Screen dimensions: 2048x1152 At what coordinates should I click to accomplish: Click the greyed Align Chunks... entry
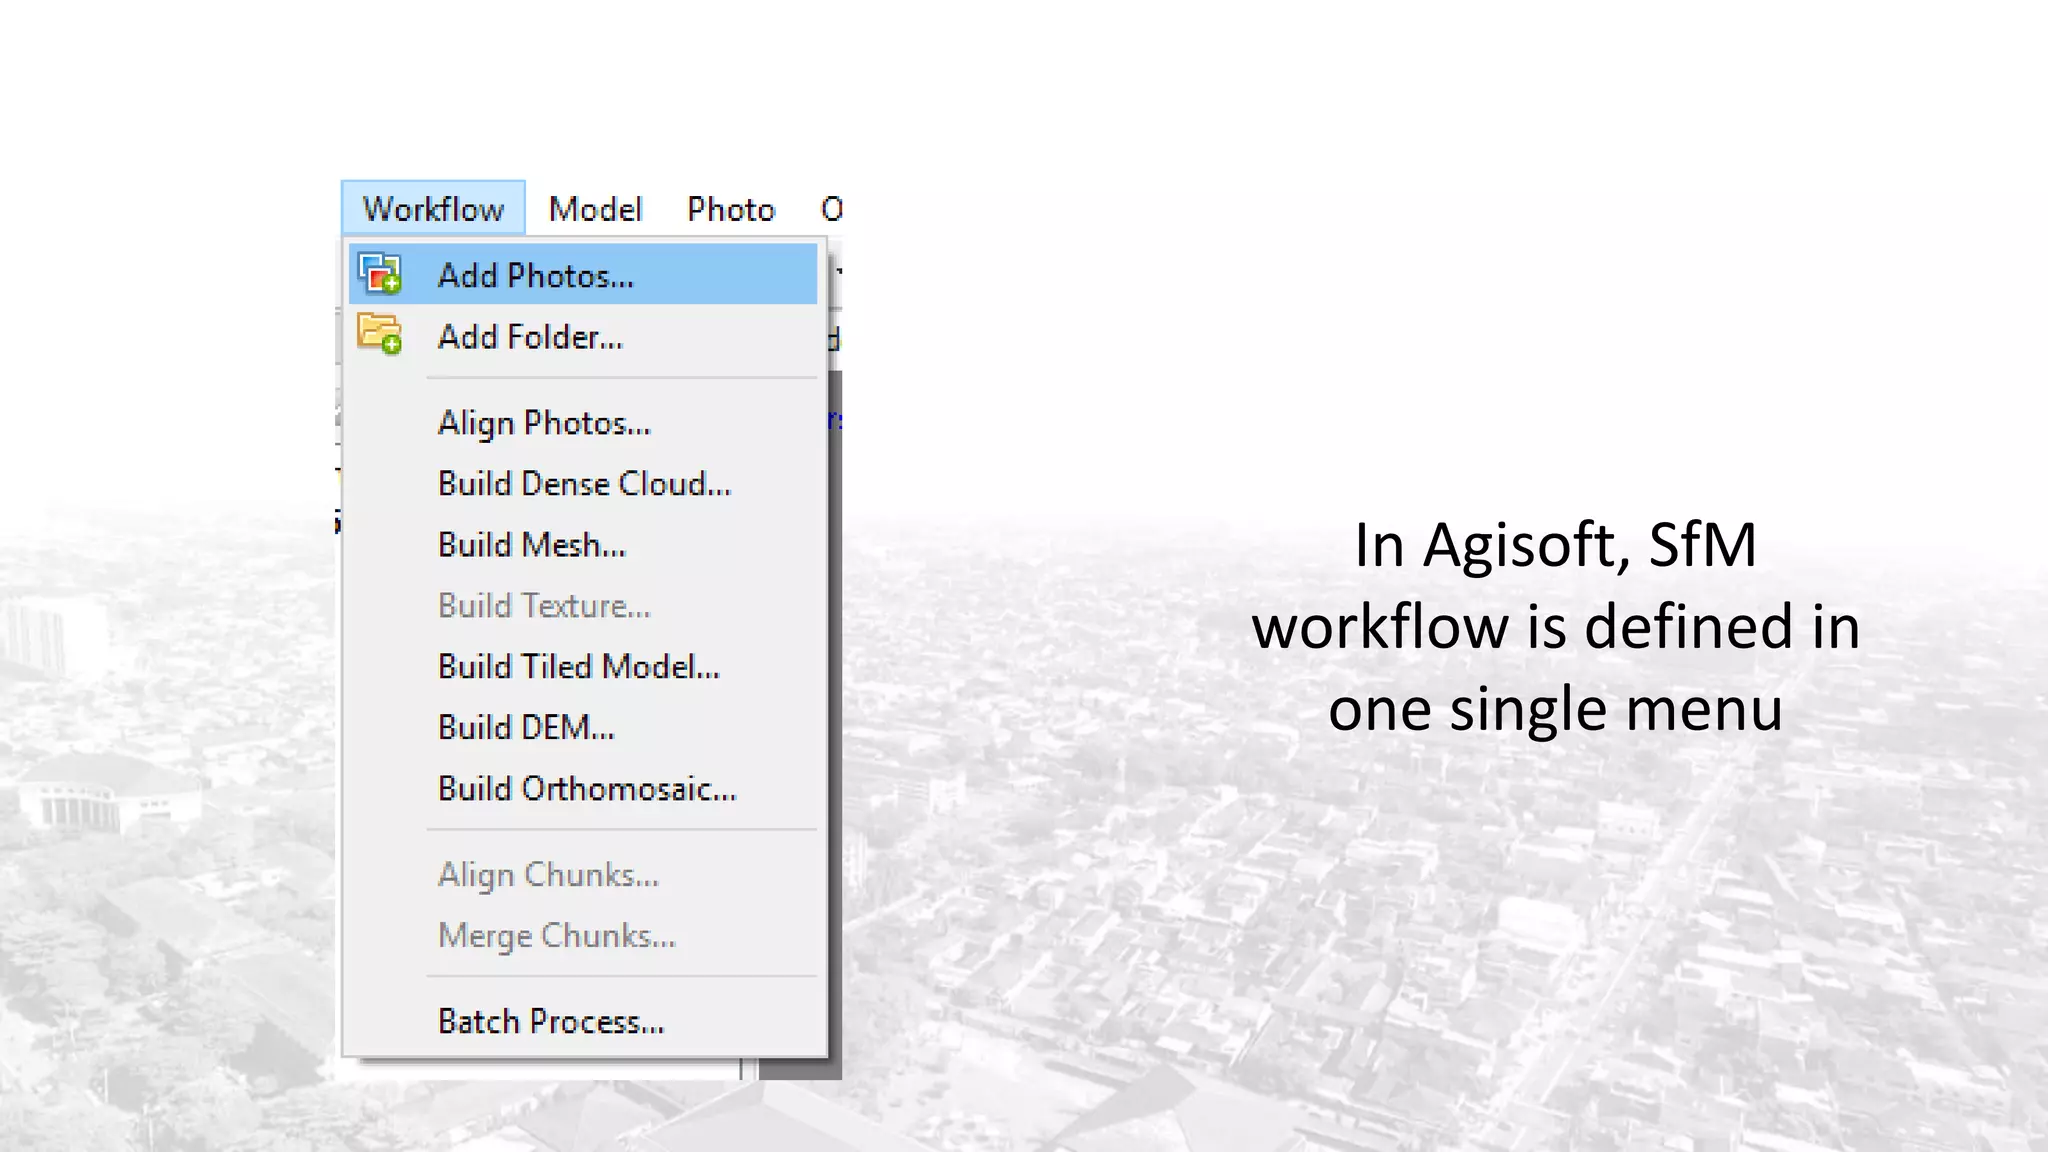coord(583,875)
